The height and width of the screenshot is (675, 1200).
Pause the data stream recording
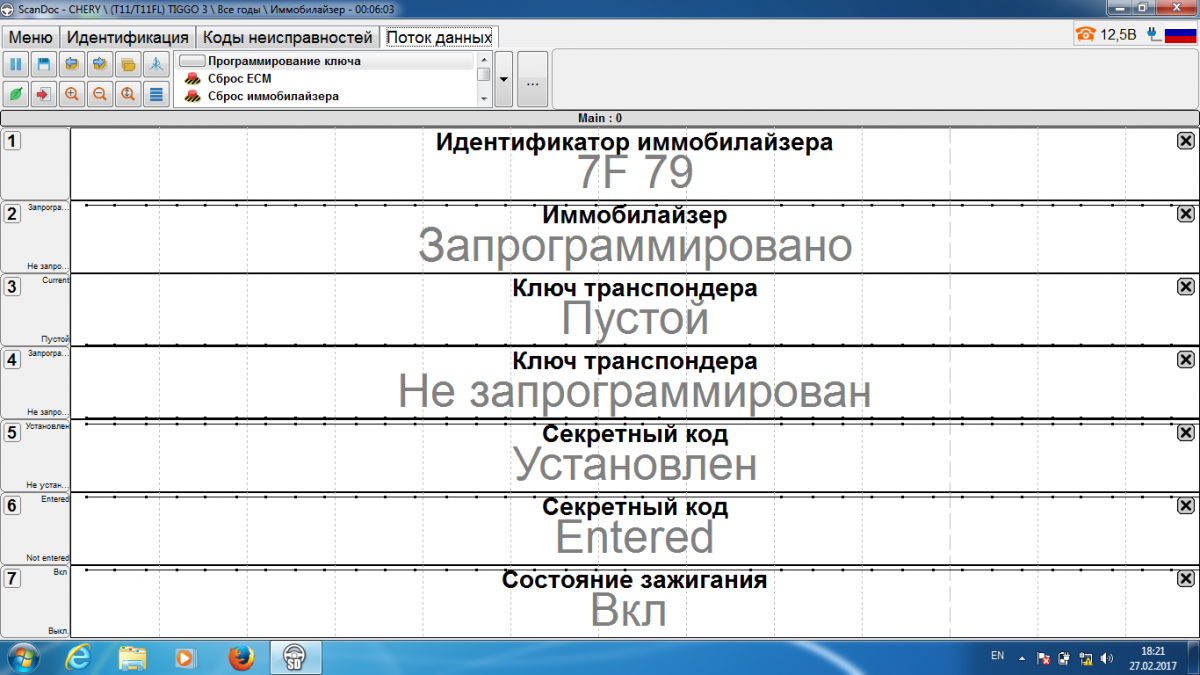coord(17,65)
